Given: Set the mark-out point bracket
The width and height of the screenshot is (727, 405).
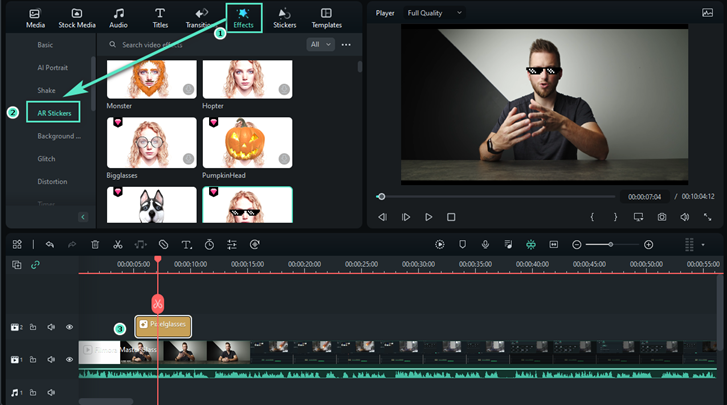Looking at the screenshot, I should (615, 217).
